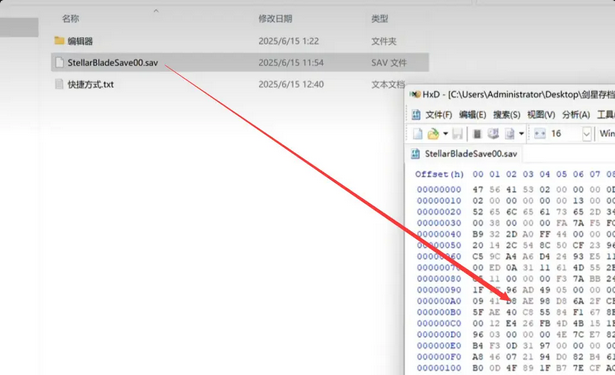Select 快捷方式.txt in Explorer file list
The width and height of the screenshot is (615, 375).
91,84
